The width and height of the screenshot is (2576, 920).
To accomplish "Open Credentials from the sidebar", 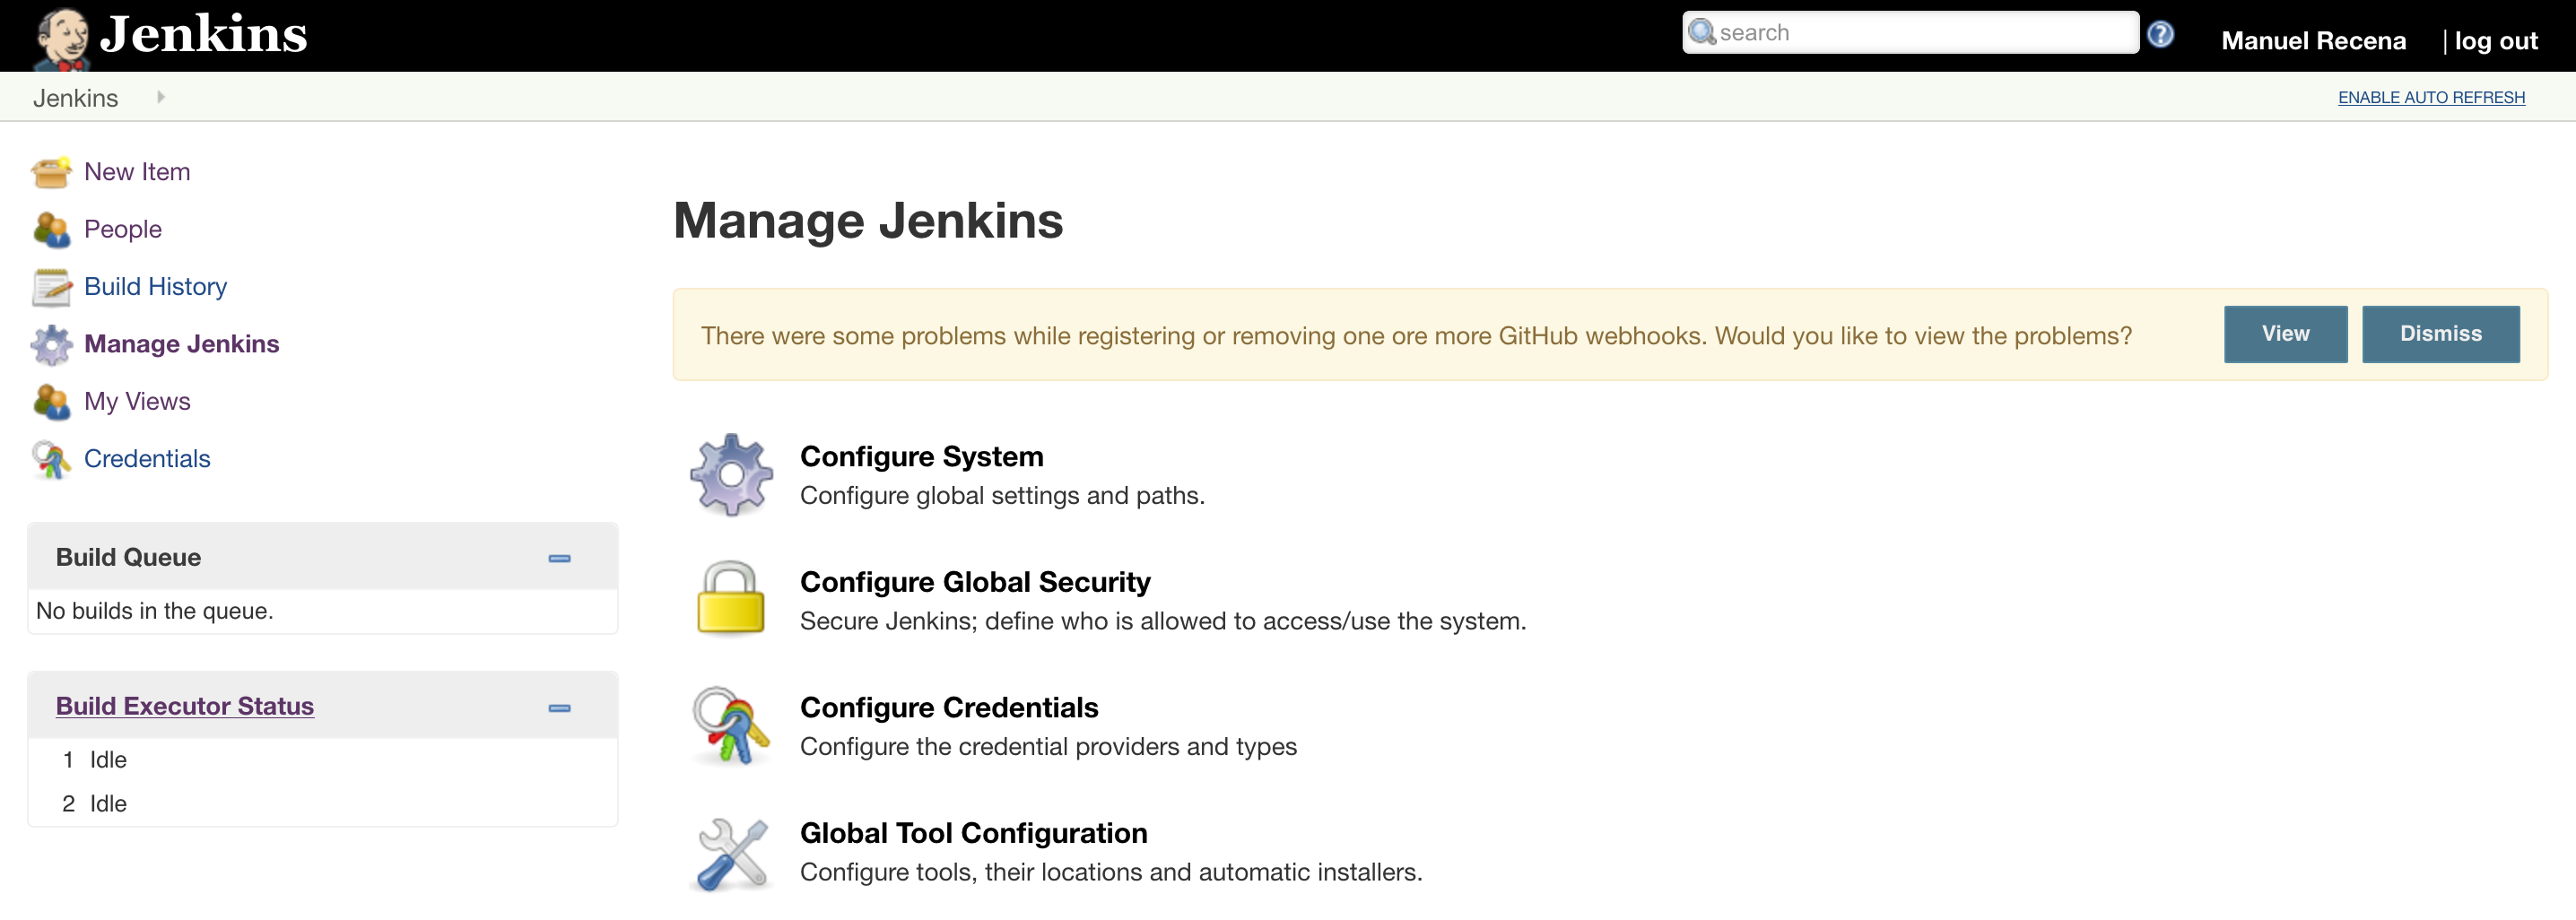I will pyautogui.click(x=147, y=458).
